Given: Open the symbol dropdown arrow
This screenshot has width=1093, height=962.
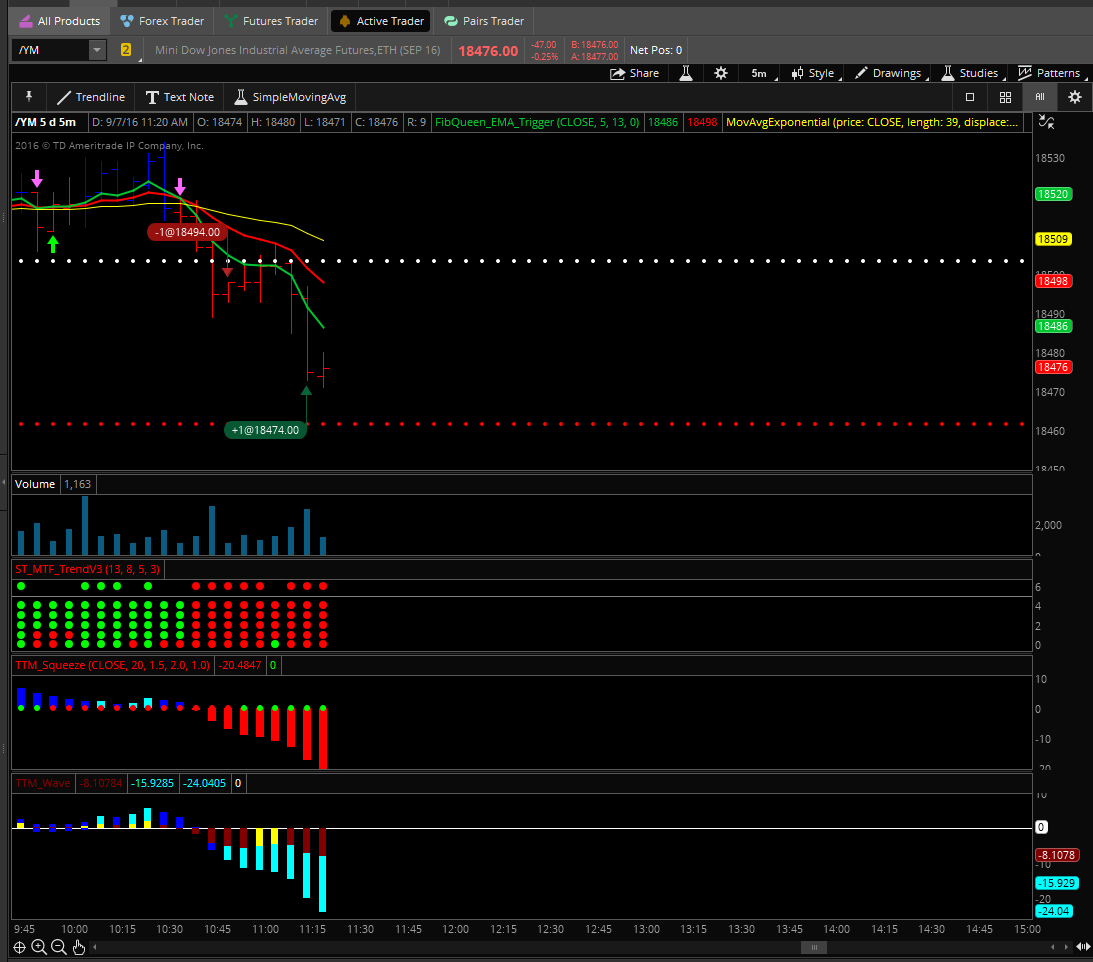Looking at the screenshot, I should point(98,50).
